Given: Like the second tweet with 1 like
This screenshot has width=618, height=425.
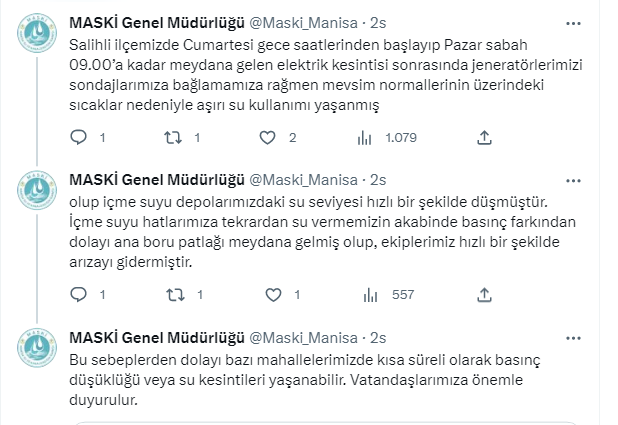Looking at the screenshot, I should [x=273, y=295].
